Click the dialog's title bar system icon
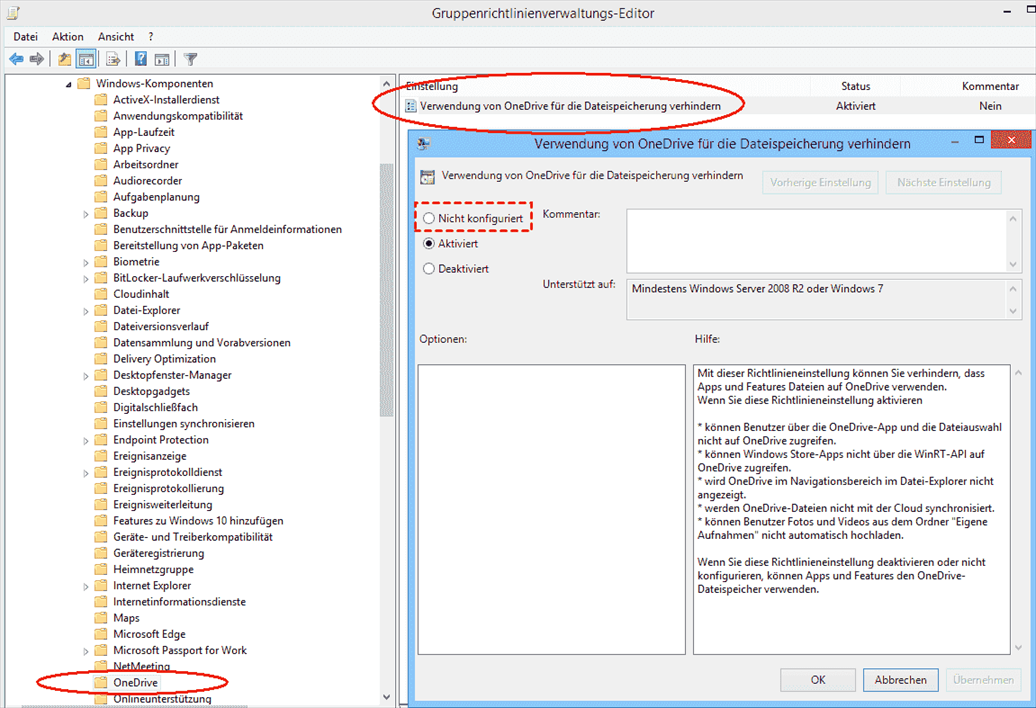The width and height of the screenshot is (1036, 708). 424,143
